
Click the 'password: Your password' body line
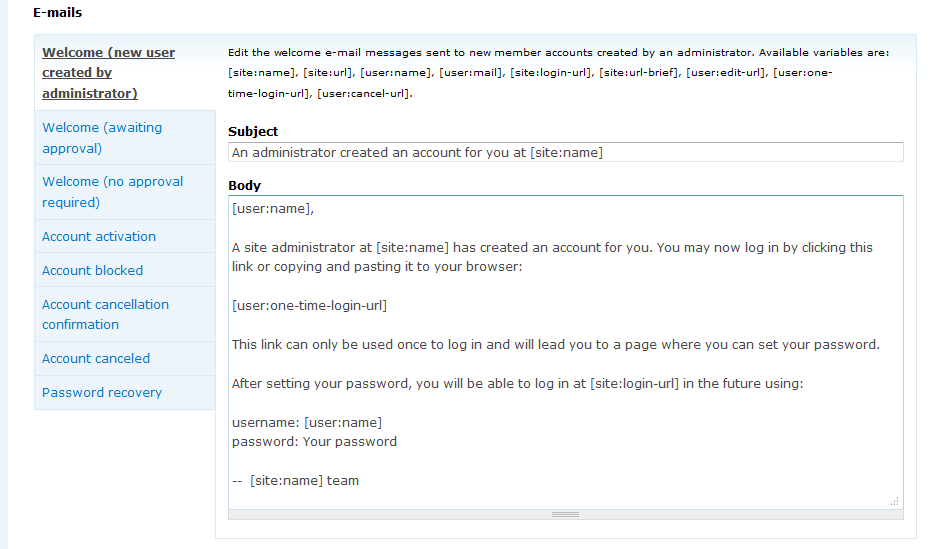click(314, 442)
